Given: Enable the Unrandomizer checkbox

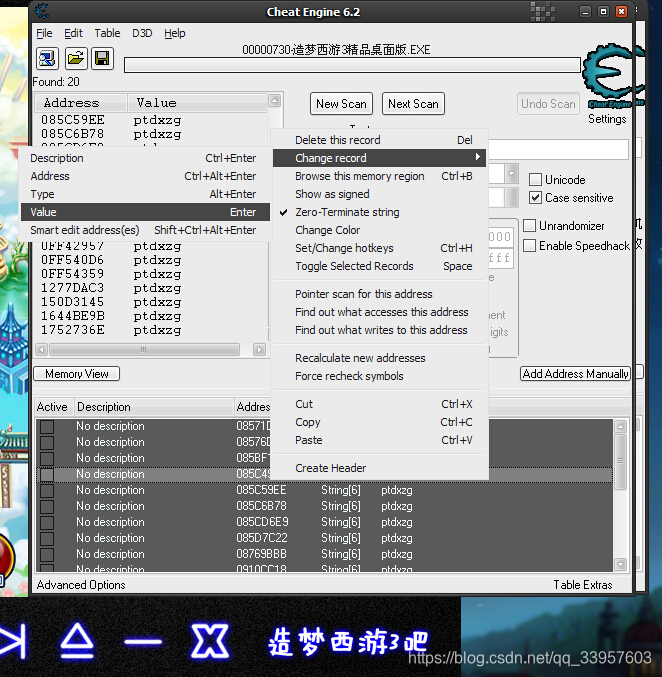Looking at the screenshot, I should [x=529, y=225].
